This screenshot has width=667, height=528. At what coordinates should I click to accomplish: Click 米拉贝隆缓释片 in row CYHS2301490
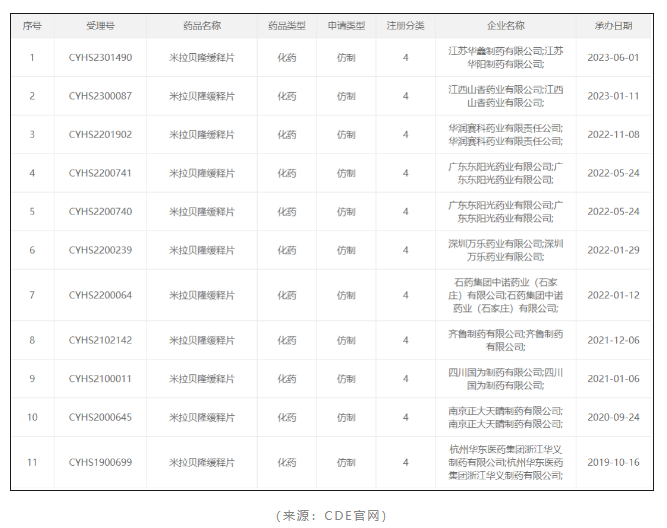202,57
